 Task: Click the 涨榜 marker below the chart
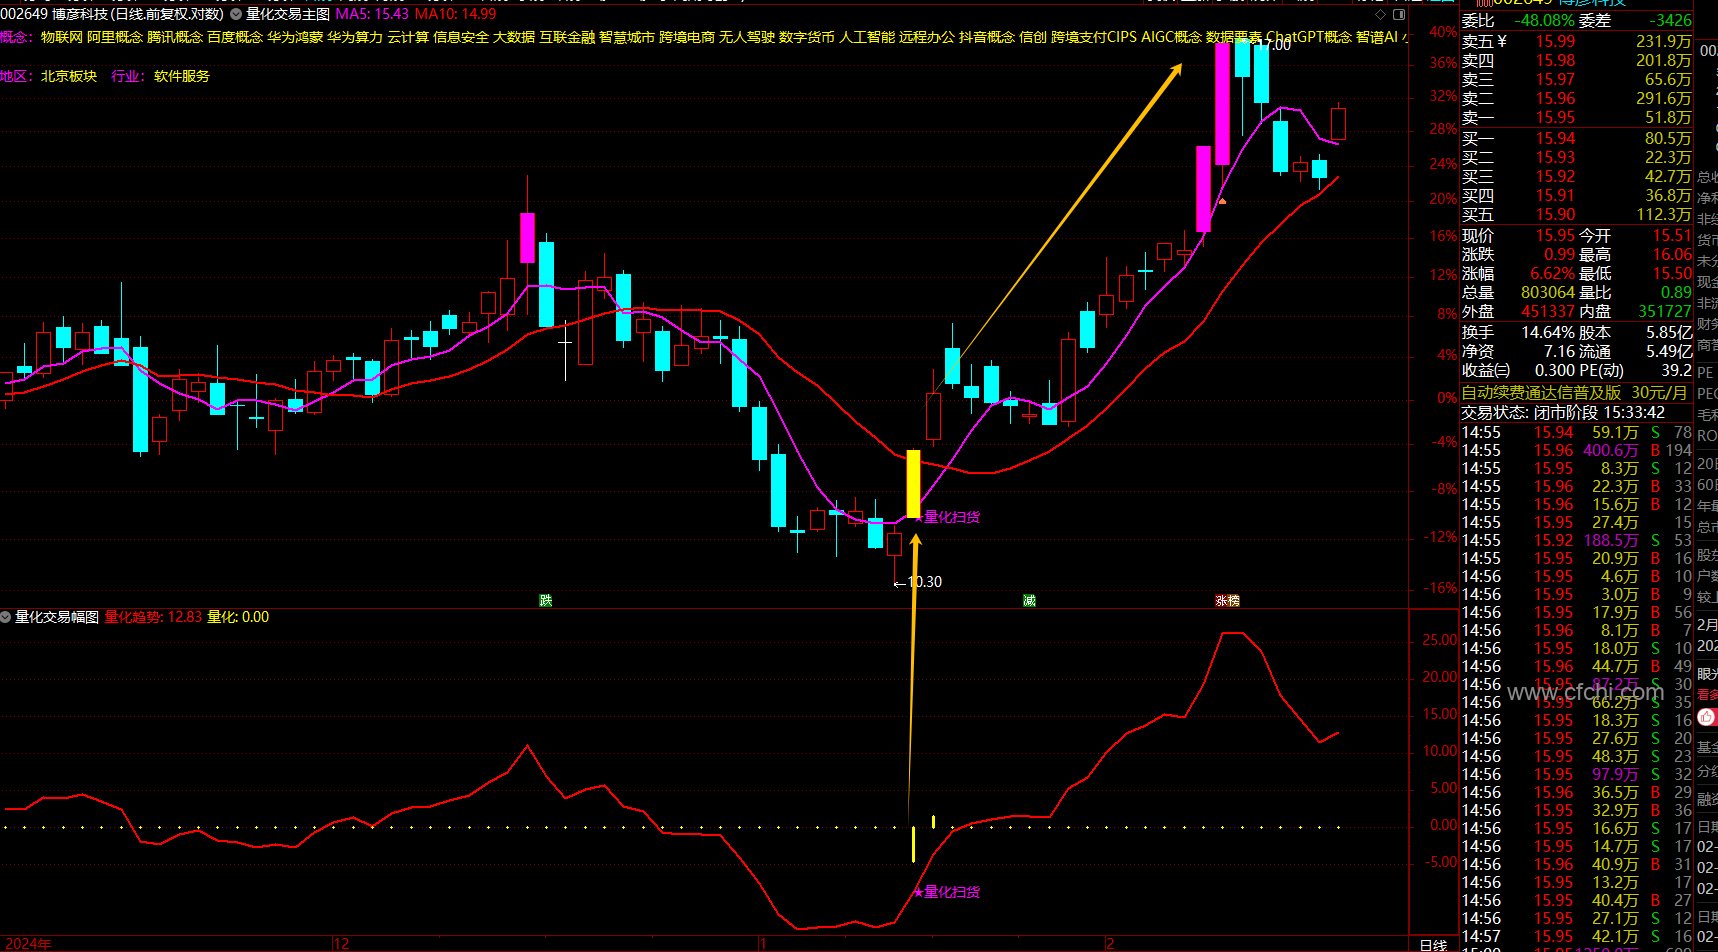coord(1227,600)
